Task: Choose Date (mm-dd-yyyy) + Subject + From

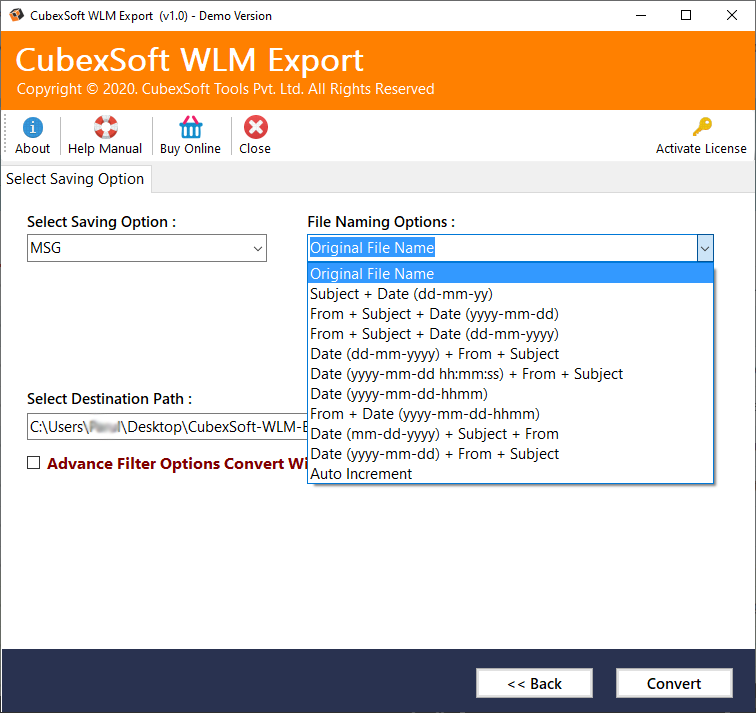Action: [434, 434]
